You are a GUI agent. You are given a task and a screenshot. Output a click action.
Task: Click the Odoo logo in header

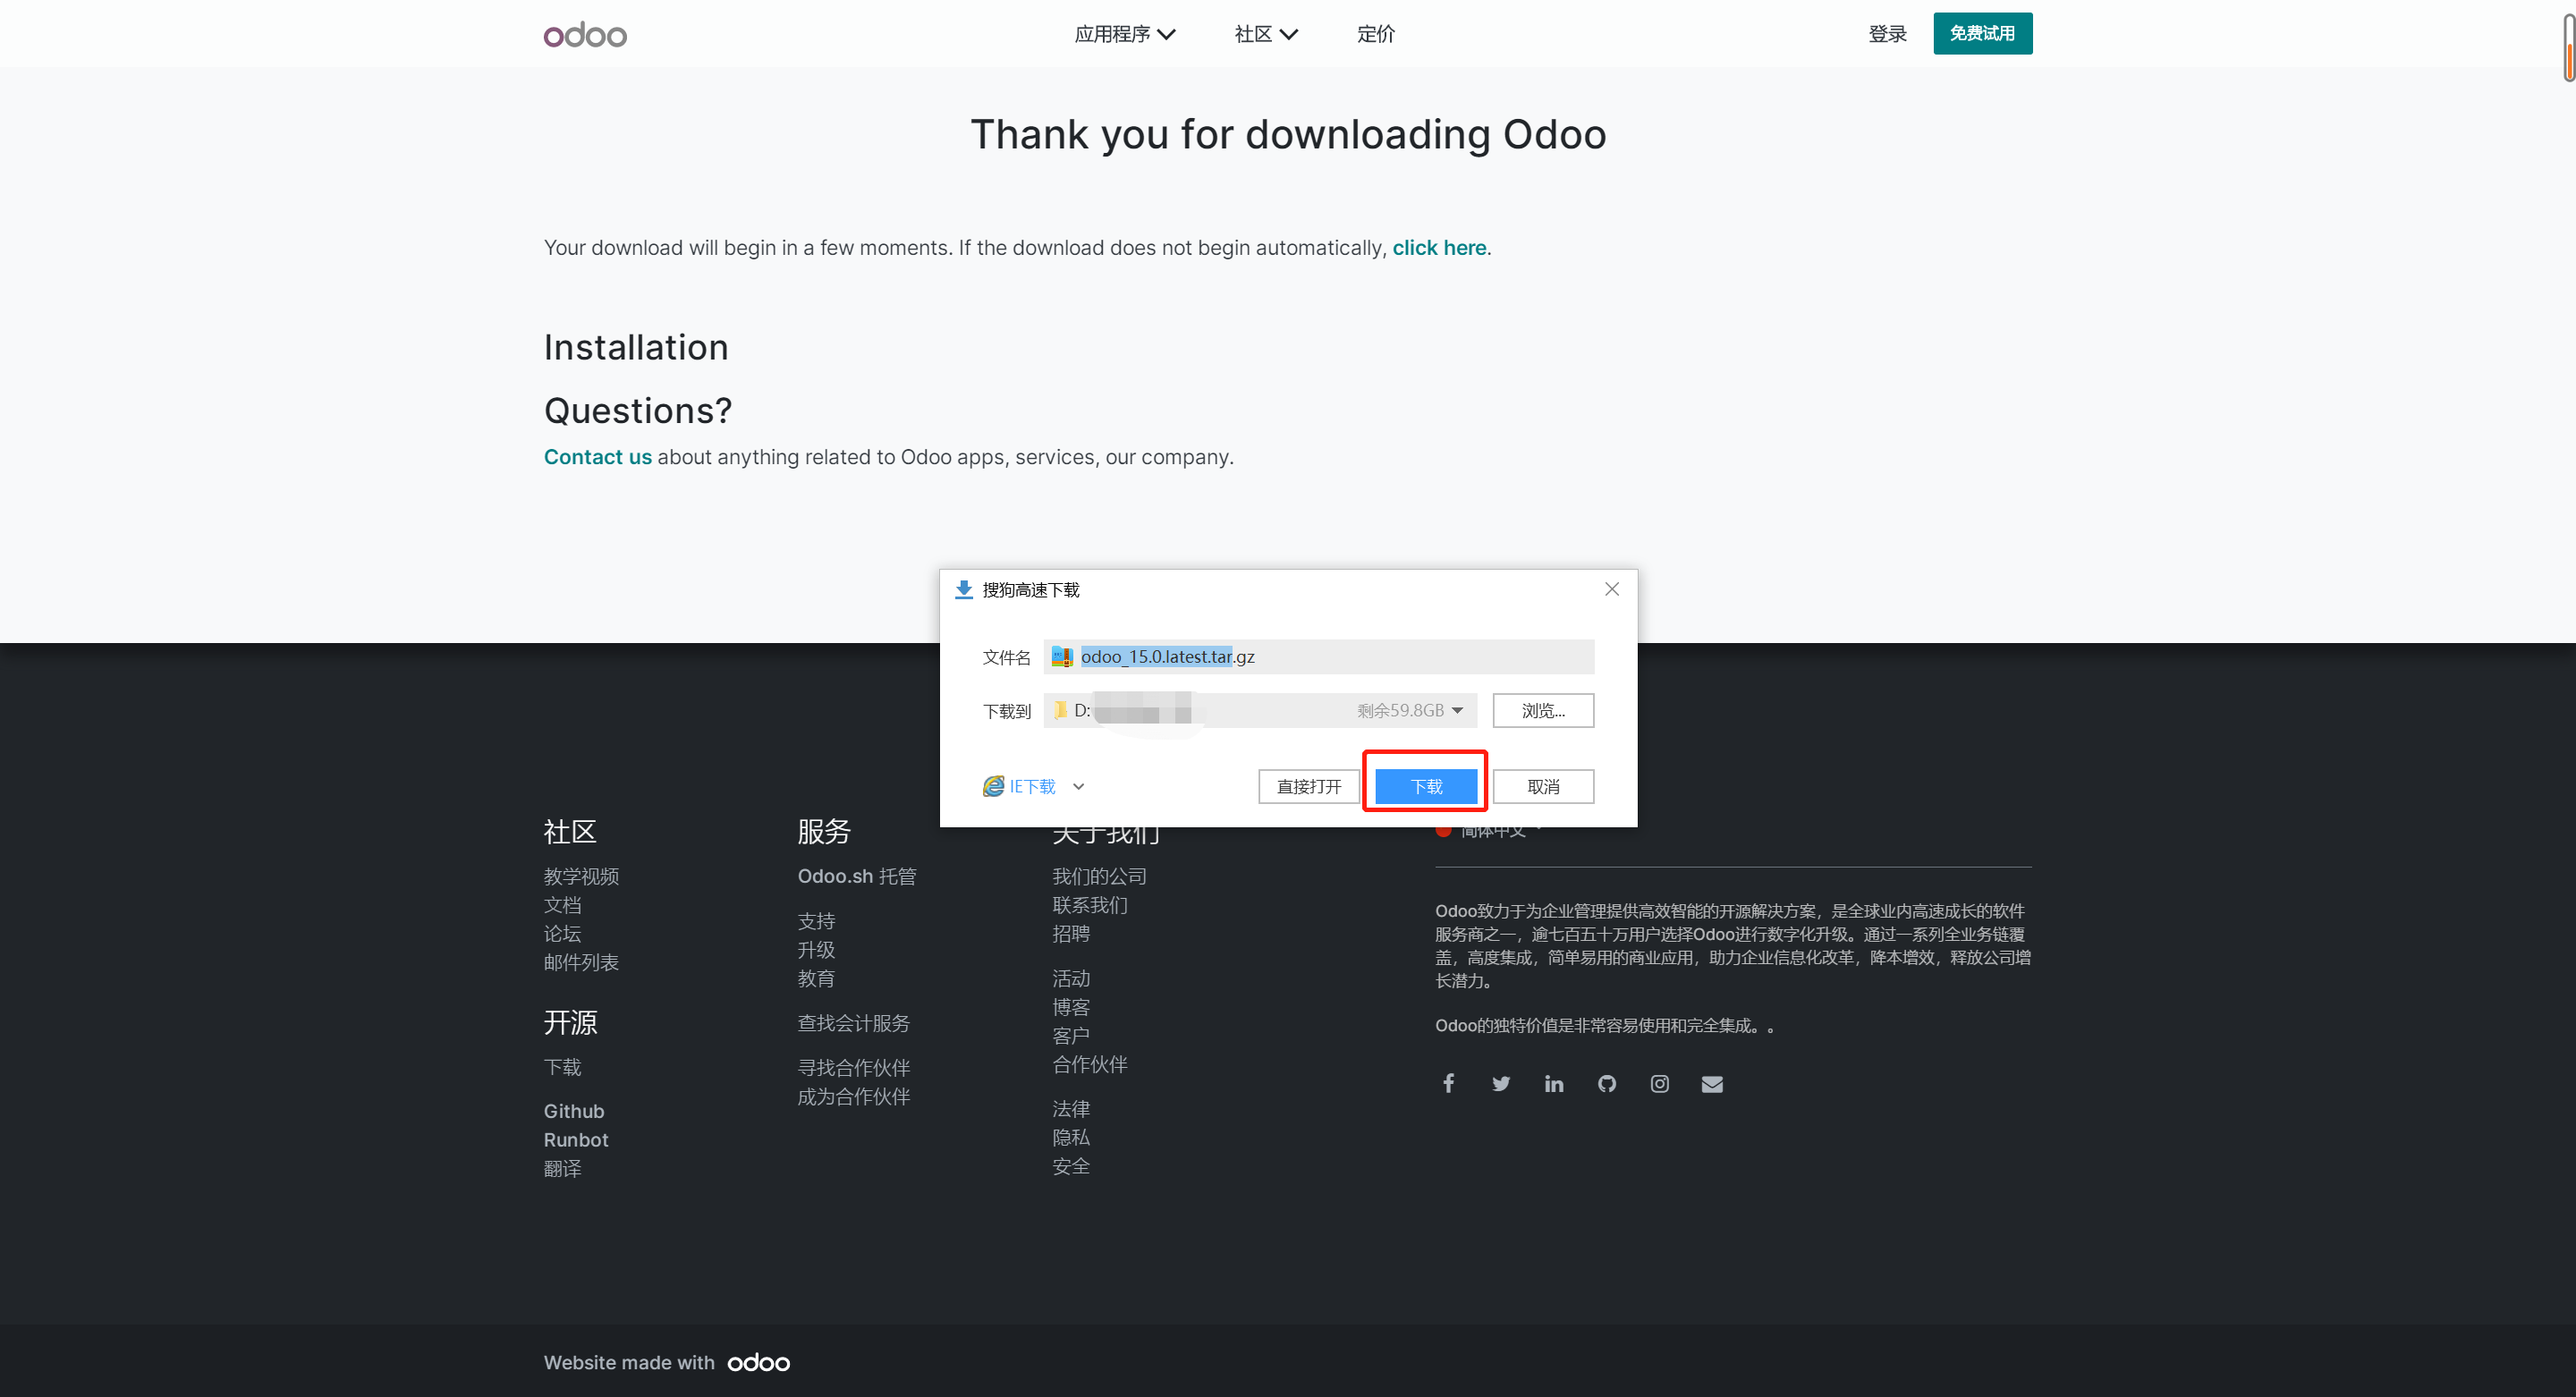[x=585, y=35]
